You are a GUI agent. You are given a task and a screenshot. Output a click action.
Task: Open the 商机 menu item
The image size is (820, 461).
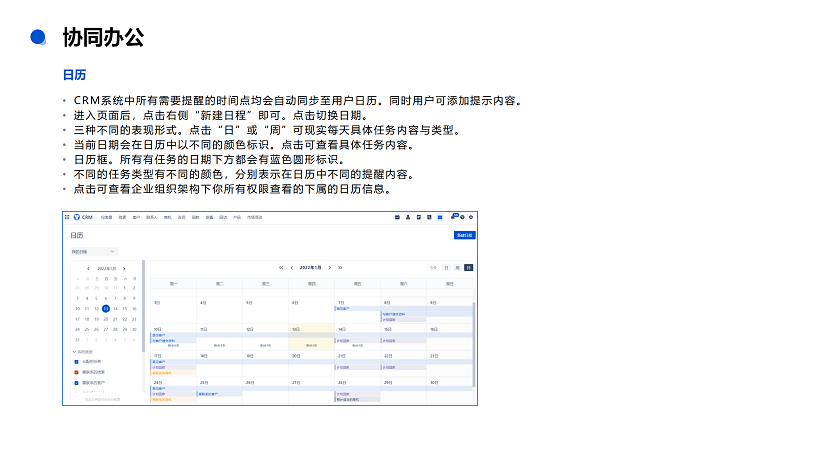167,217
